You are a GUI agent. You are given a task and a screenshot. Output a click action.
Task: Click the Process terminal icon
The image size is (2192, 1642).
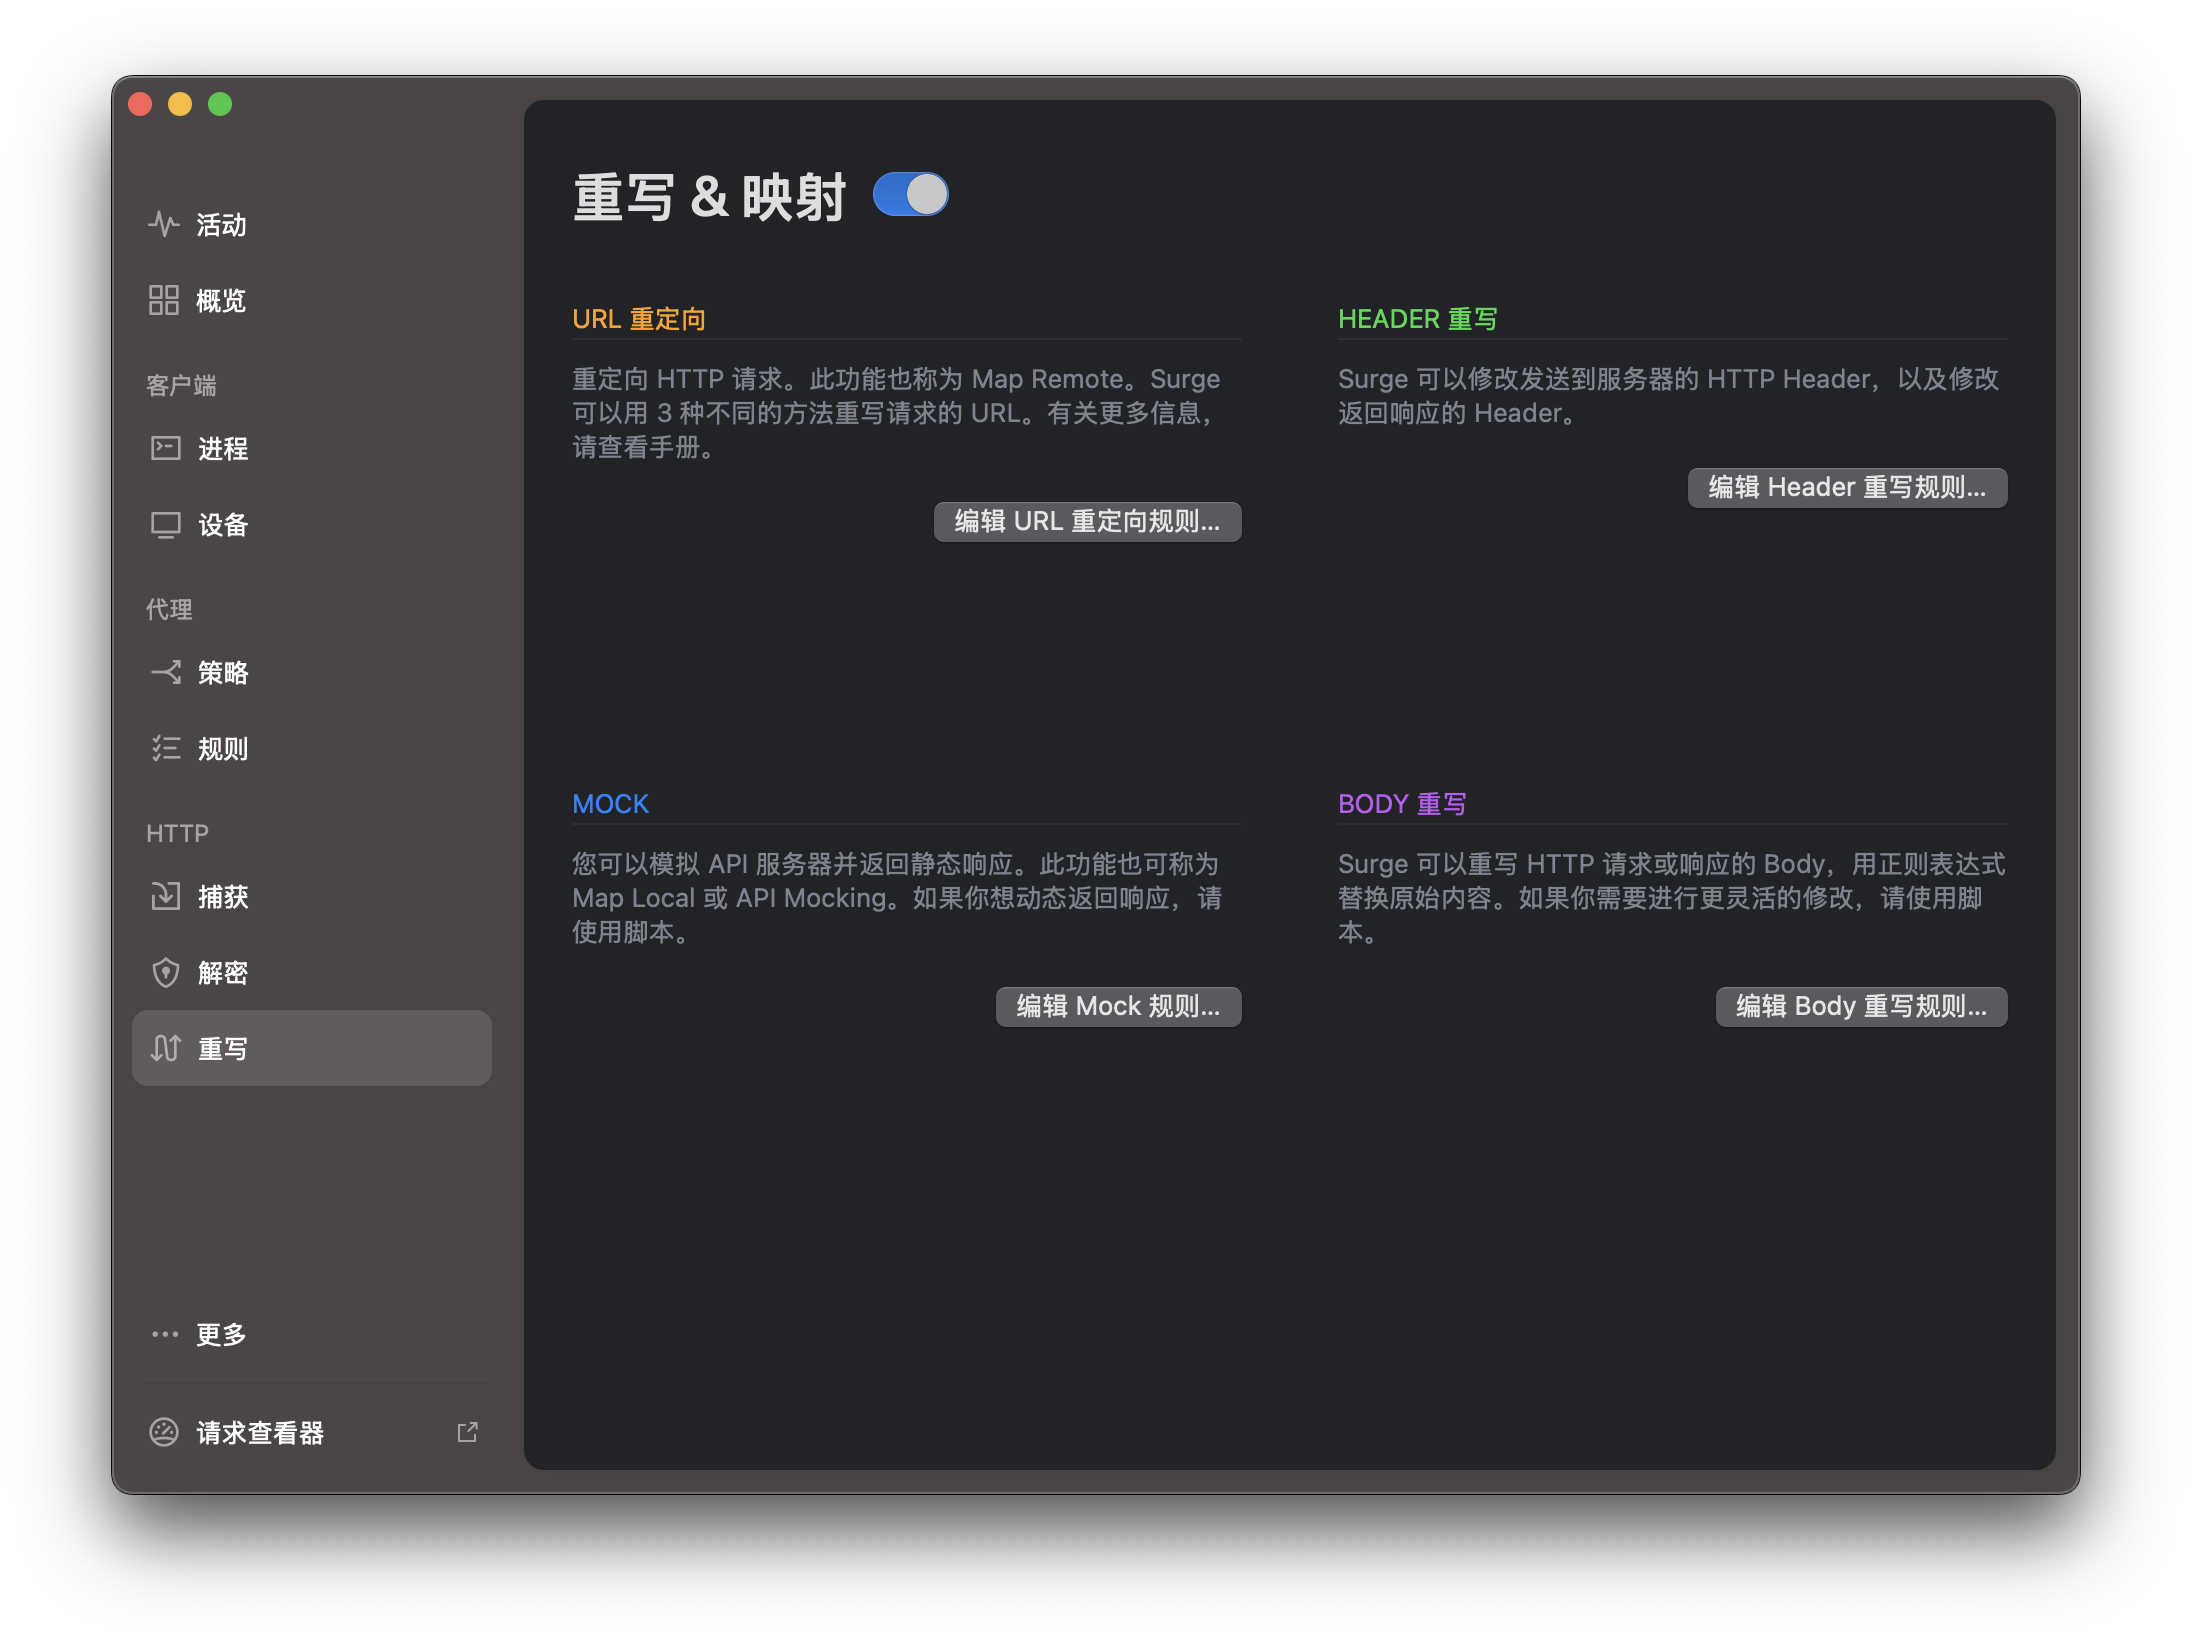click(165, 448)
